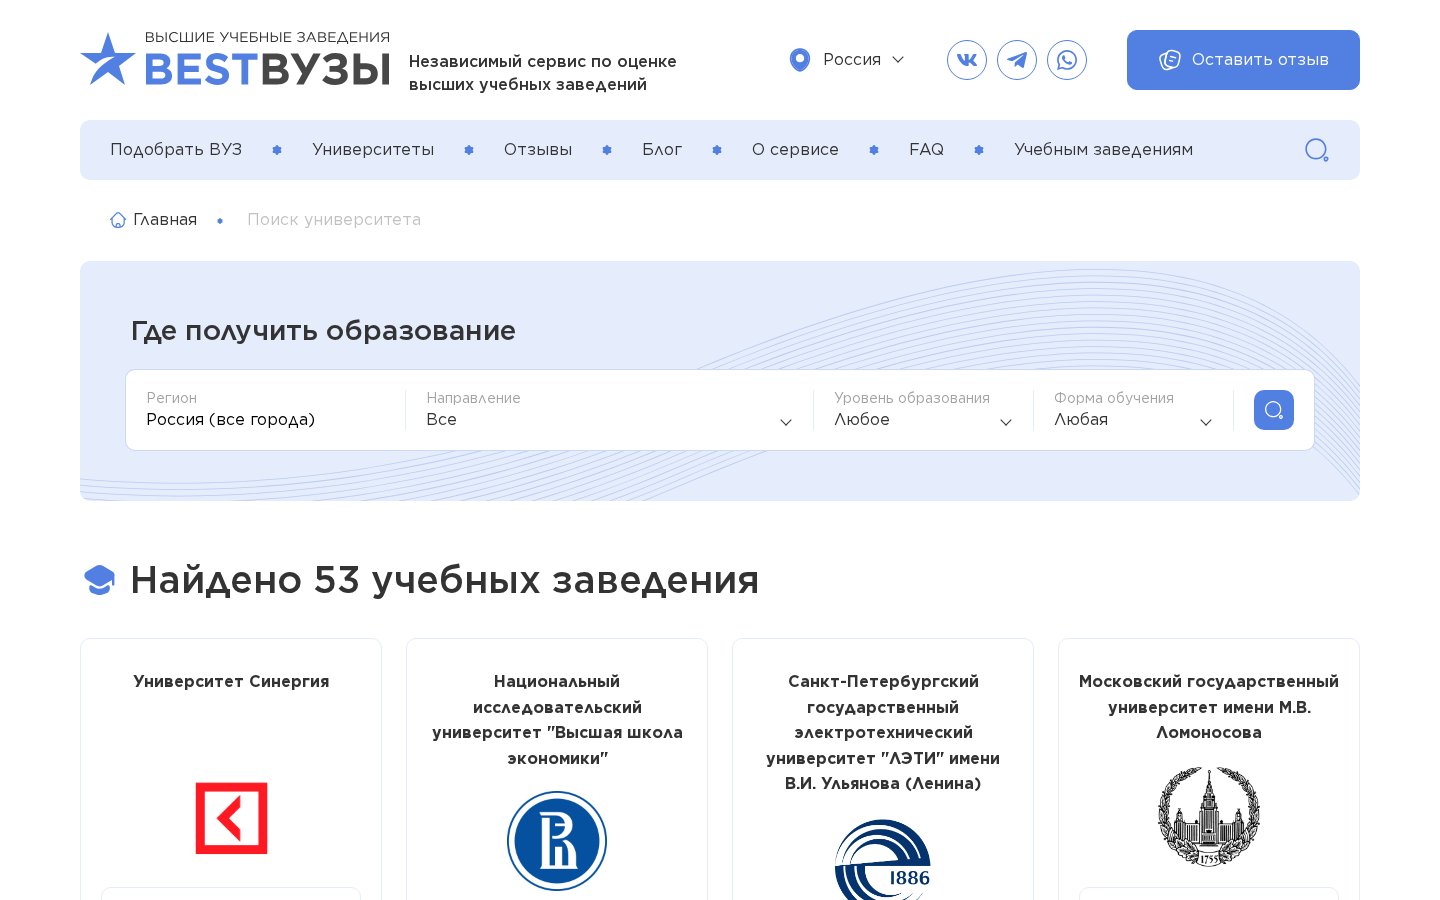Open the Форма обучения dropdown

[x=1133, y=410]
